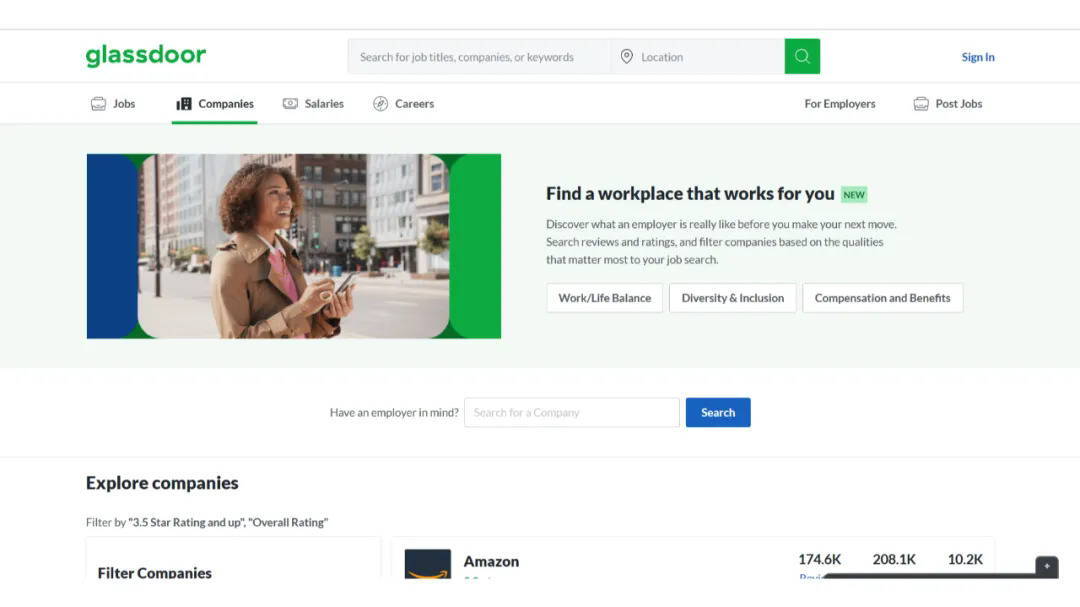Focus the Search for a Company field
This screenshot has width=1080, height=607.
click(571, 412)
